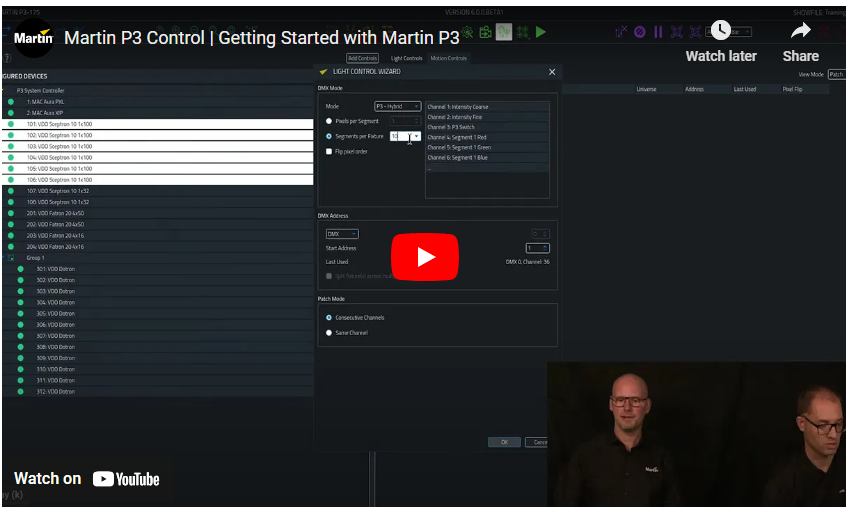Click the purple blocked-circle toolbar icon
Image resolution: width=853 pixels, height=510 pixels.
pyautogui.click(x=640, y=32)
